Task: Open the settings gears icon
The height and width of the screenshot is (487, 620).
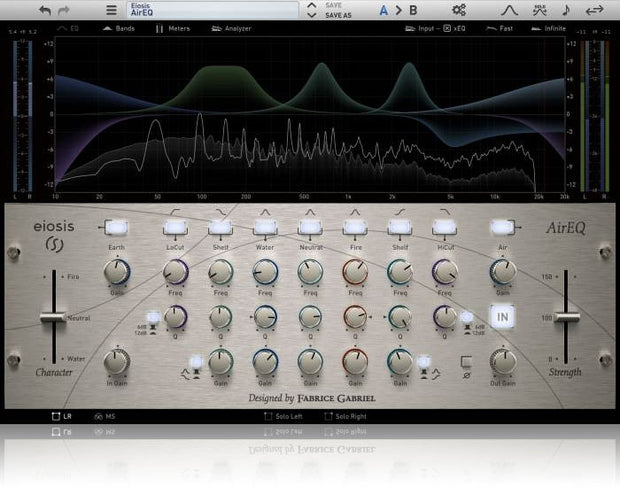Action: point(459,10)
